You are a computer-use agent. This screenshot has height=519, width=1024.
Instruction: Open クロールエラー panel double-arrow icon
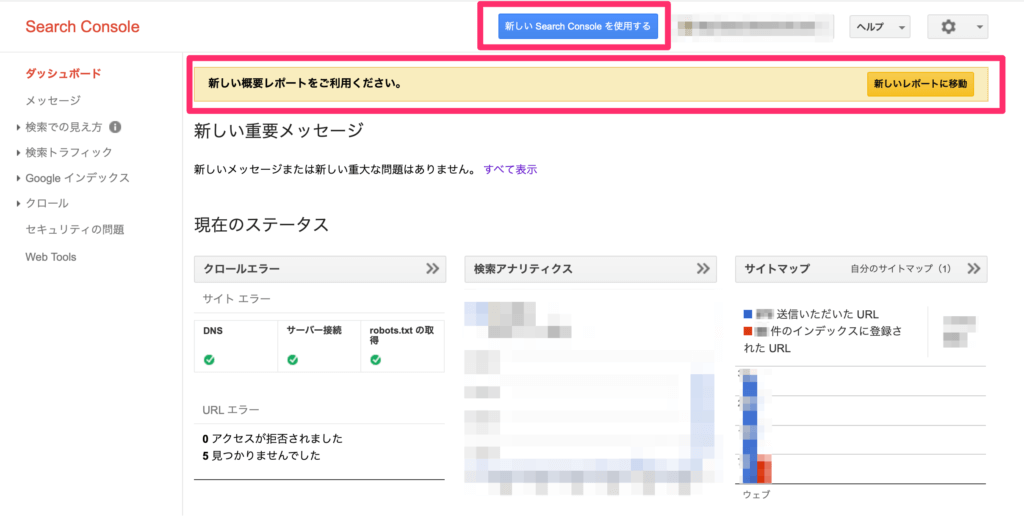pyautogui.click(x=432, y=268)
